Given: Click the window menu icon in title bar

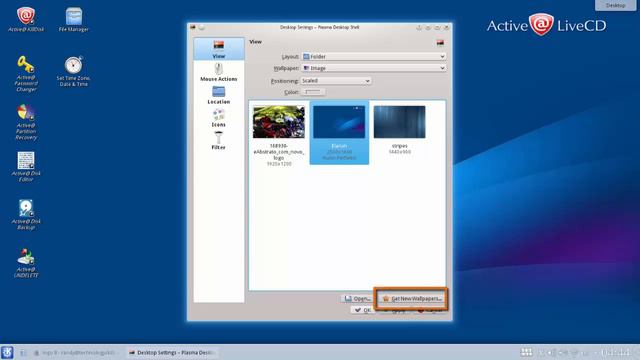Looking at the screenshot, I should (193, 27).
